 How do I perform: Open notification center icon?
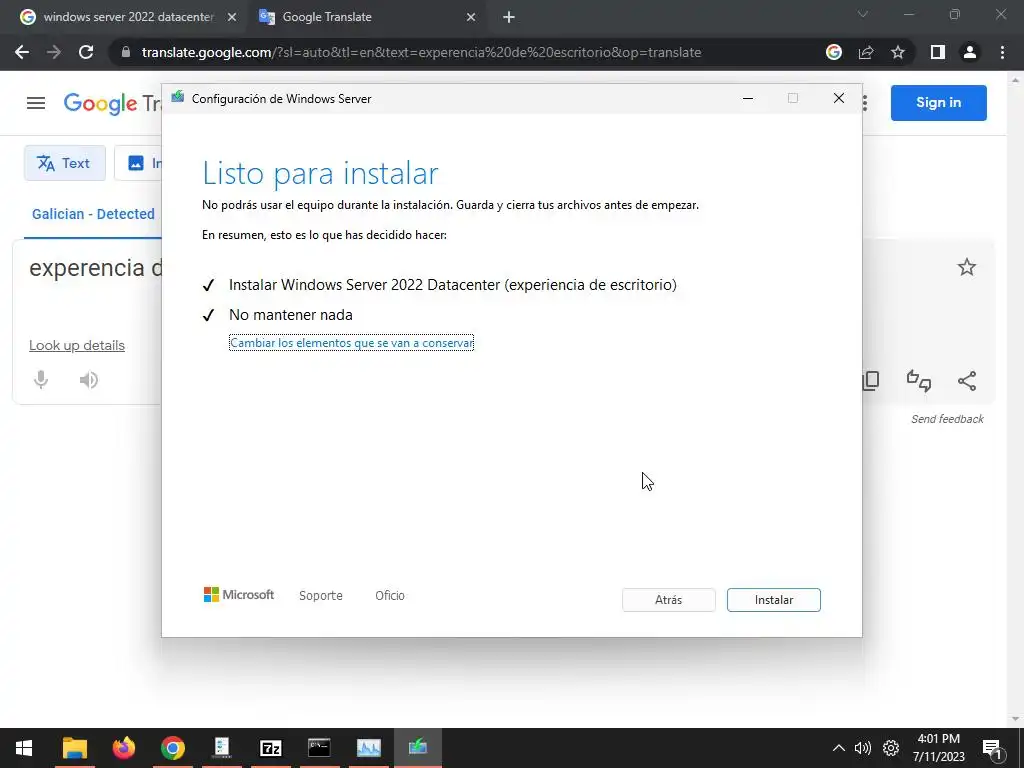click(x=993, y=749)
